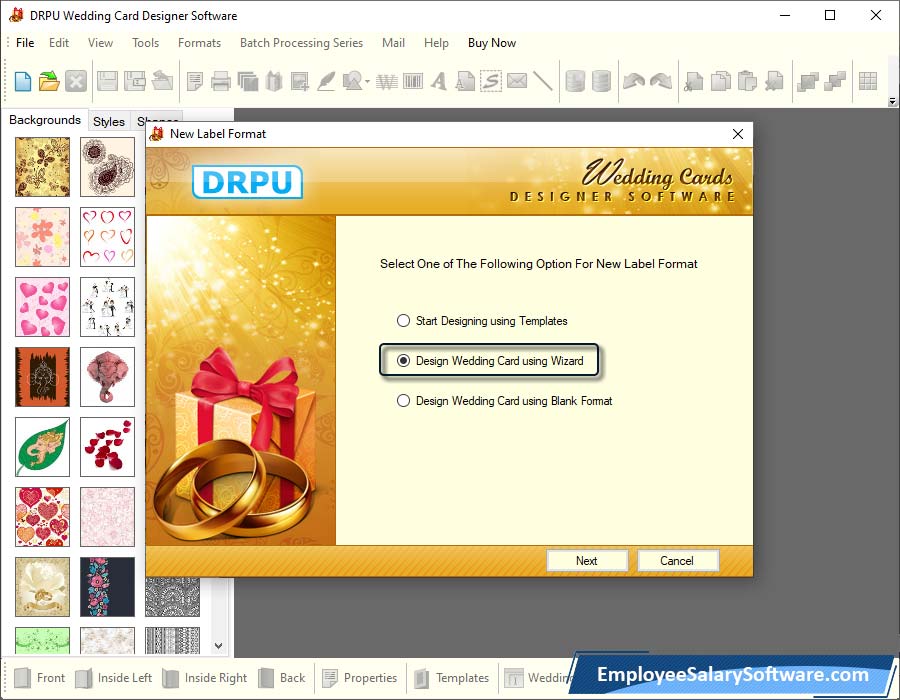This screenshot has width=900, height=700.
Task: Select Start Designing using Templates radio
Action: (404, 320)
